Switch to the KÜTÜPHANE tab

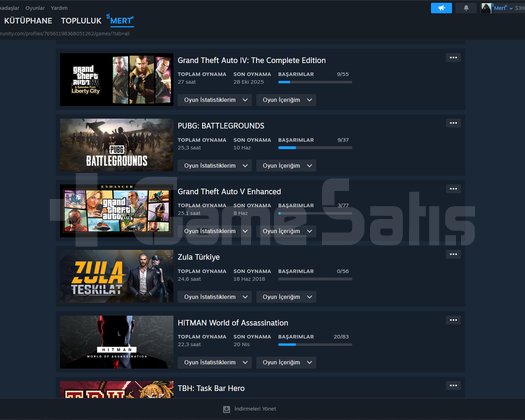point(28,21)
